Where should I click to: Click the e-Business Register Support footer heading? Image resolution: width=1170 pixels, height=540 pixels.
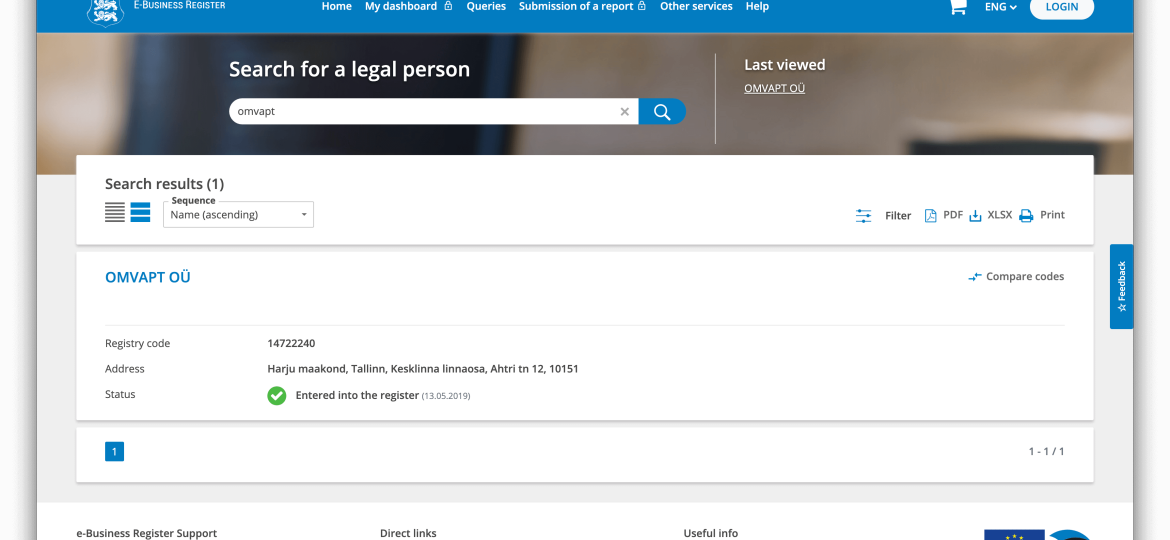(x=146, y=533)
